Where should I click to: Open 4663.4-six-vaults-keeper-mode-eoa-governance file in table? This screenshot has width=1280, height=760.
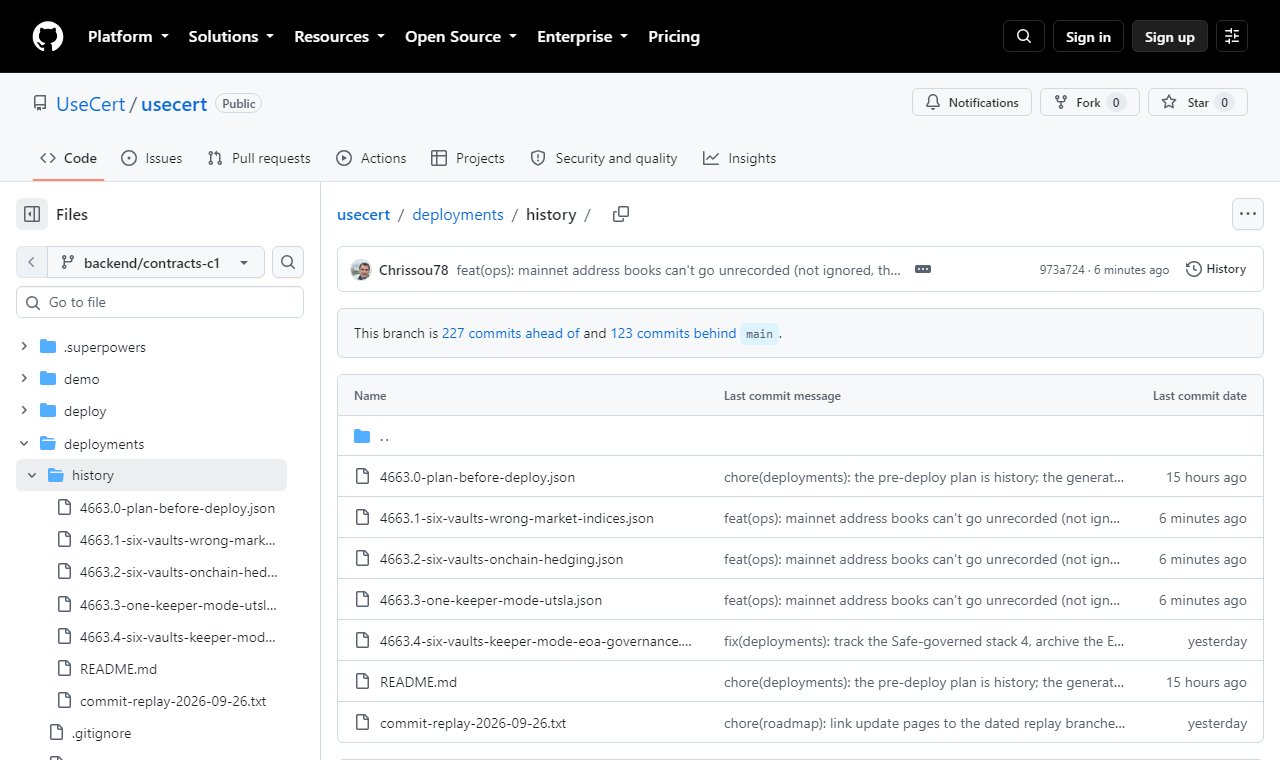(536, 641)
